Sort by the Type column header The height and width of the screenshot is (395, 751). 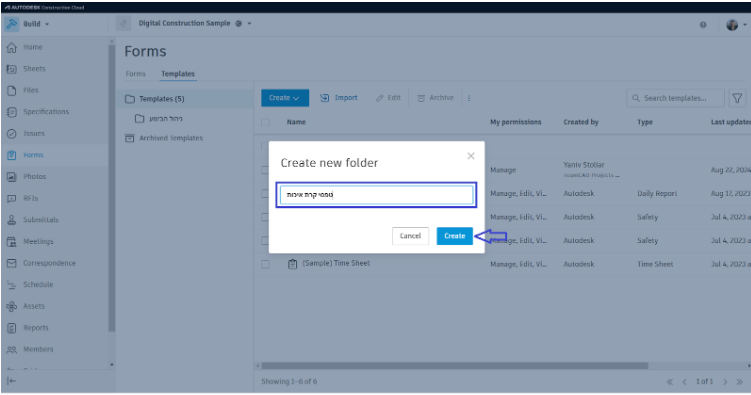point(645,123)
